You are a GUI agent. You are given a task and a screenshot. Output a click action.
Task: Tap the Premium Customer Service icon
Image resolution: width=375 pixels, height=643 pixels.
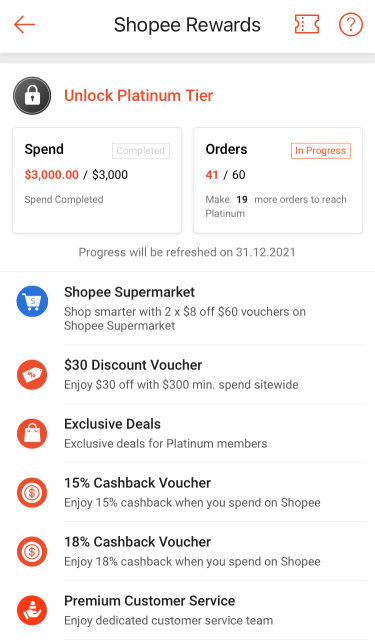click(32, 610)
